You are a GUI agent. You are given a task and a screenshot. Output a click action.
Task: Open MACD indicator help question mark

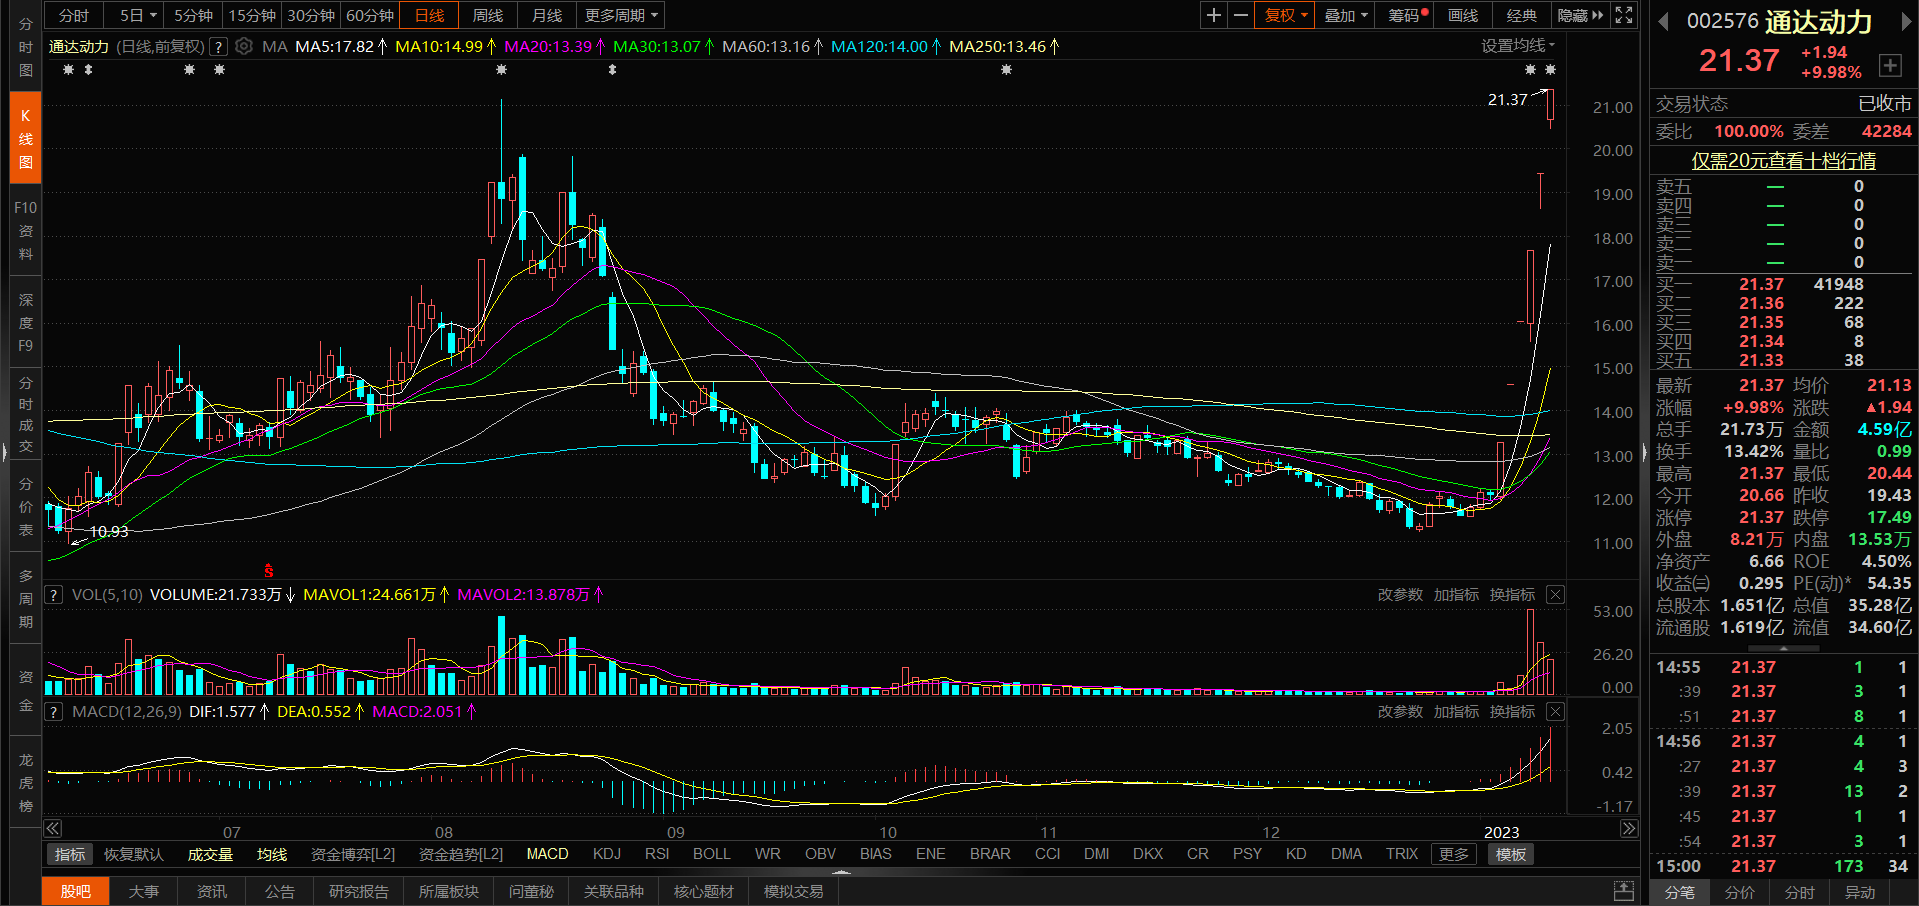click(54, 711)
